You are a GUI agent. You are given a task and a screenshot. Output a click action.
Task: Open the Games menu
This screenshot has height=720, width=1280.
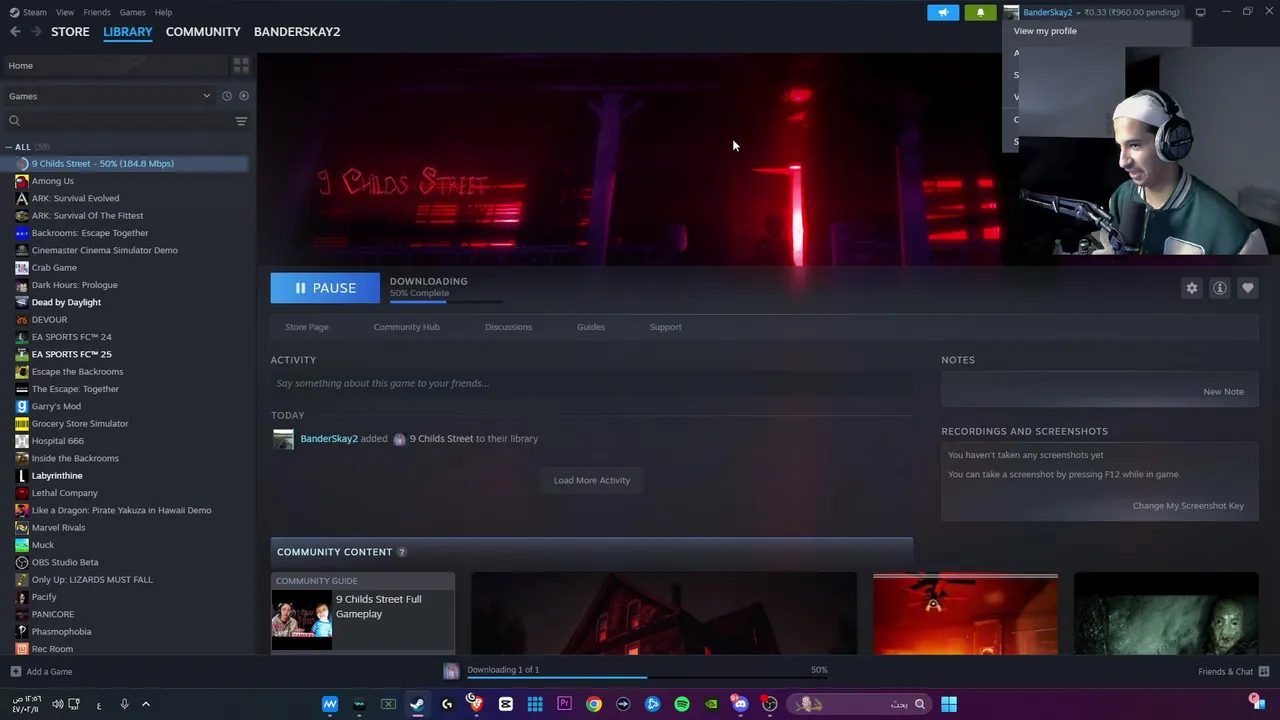coord(132,12)
